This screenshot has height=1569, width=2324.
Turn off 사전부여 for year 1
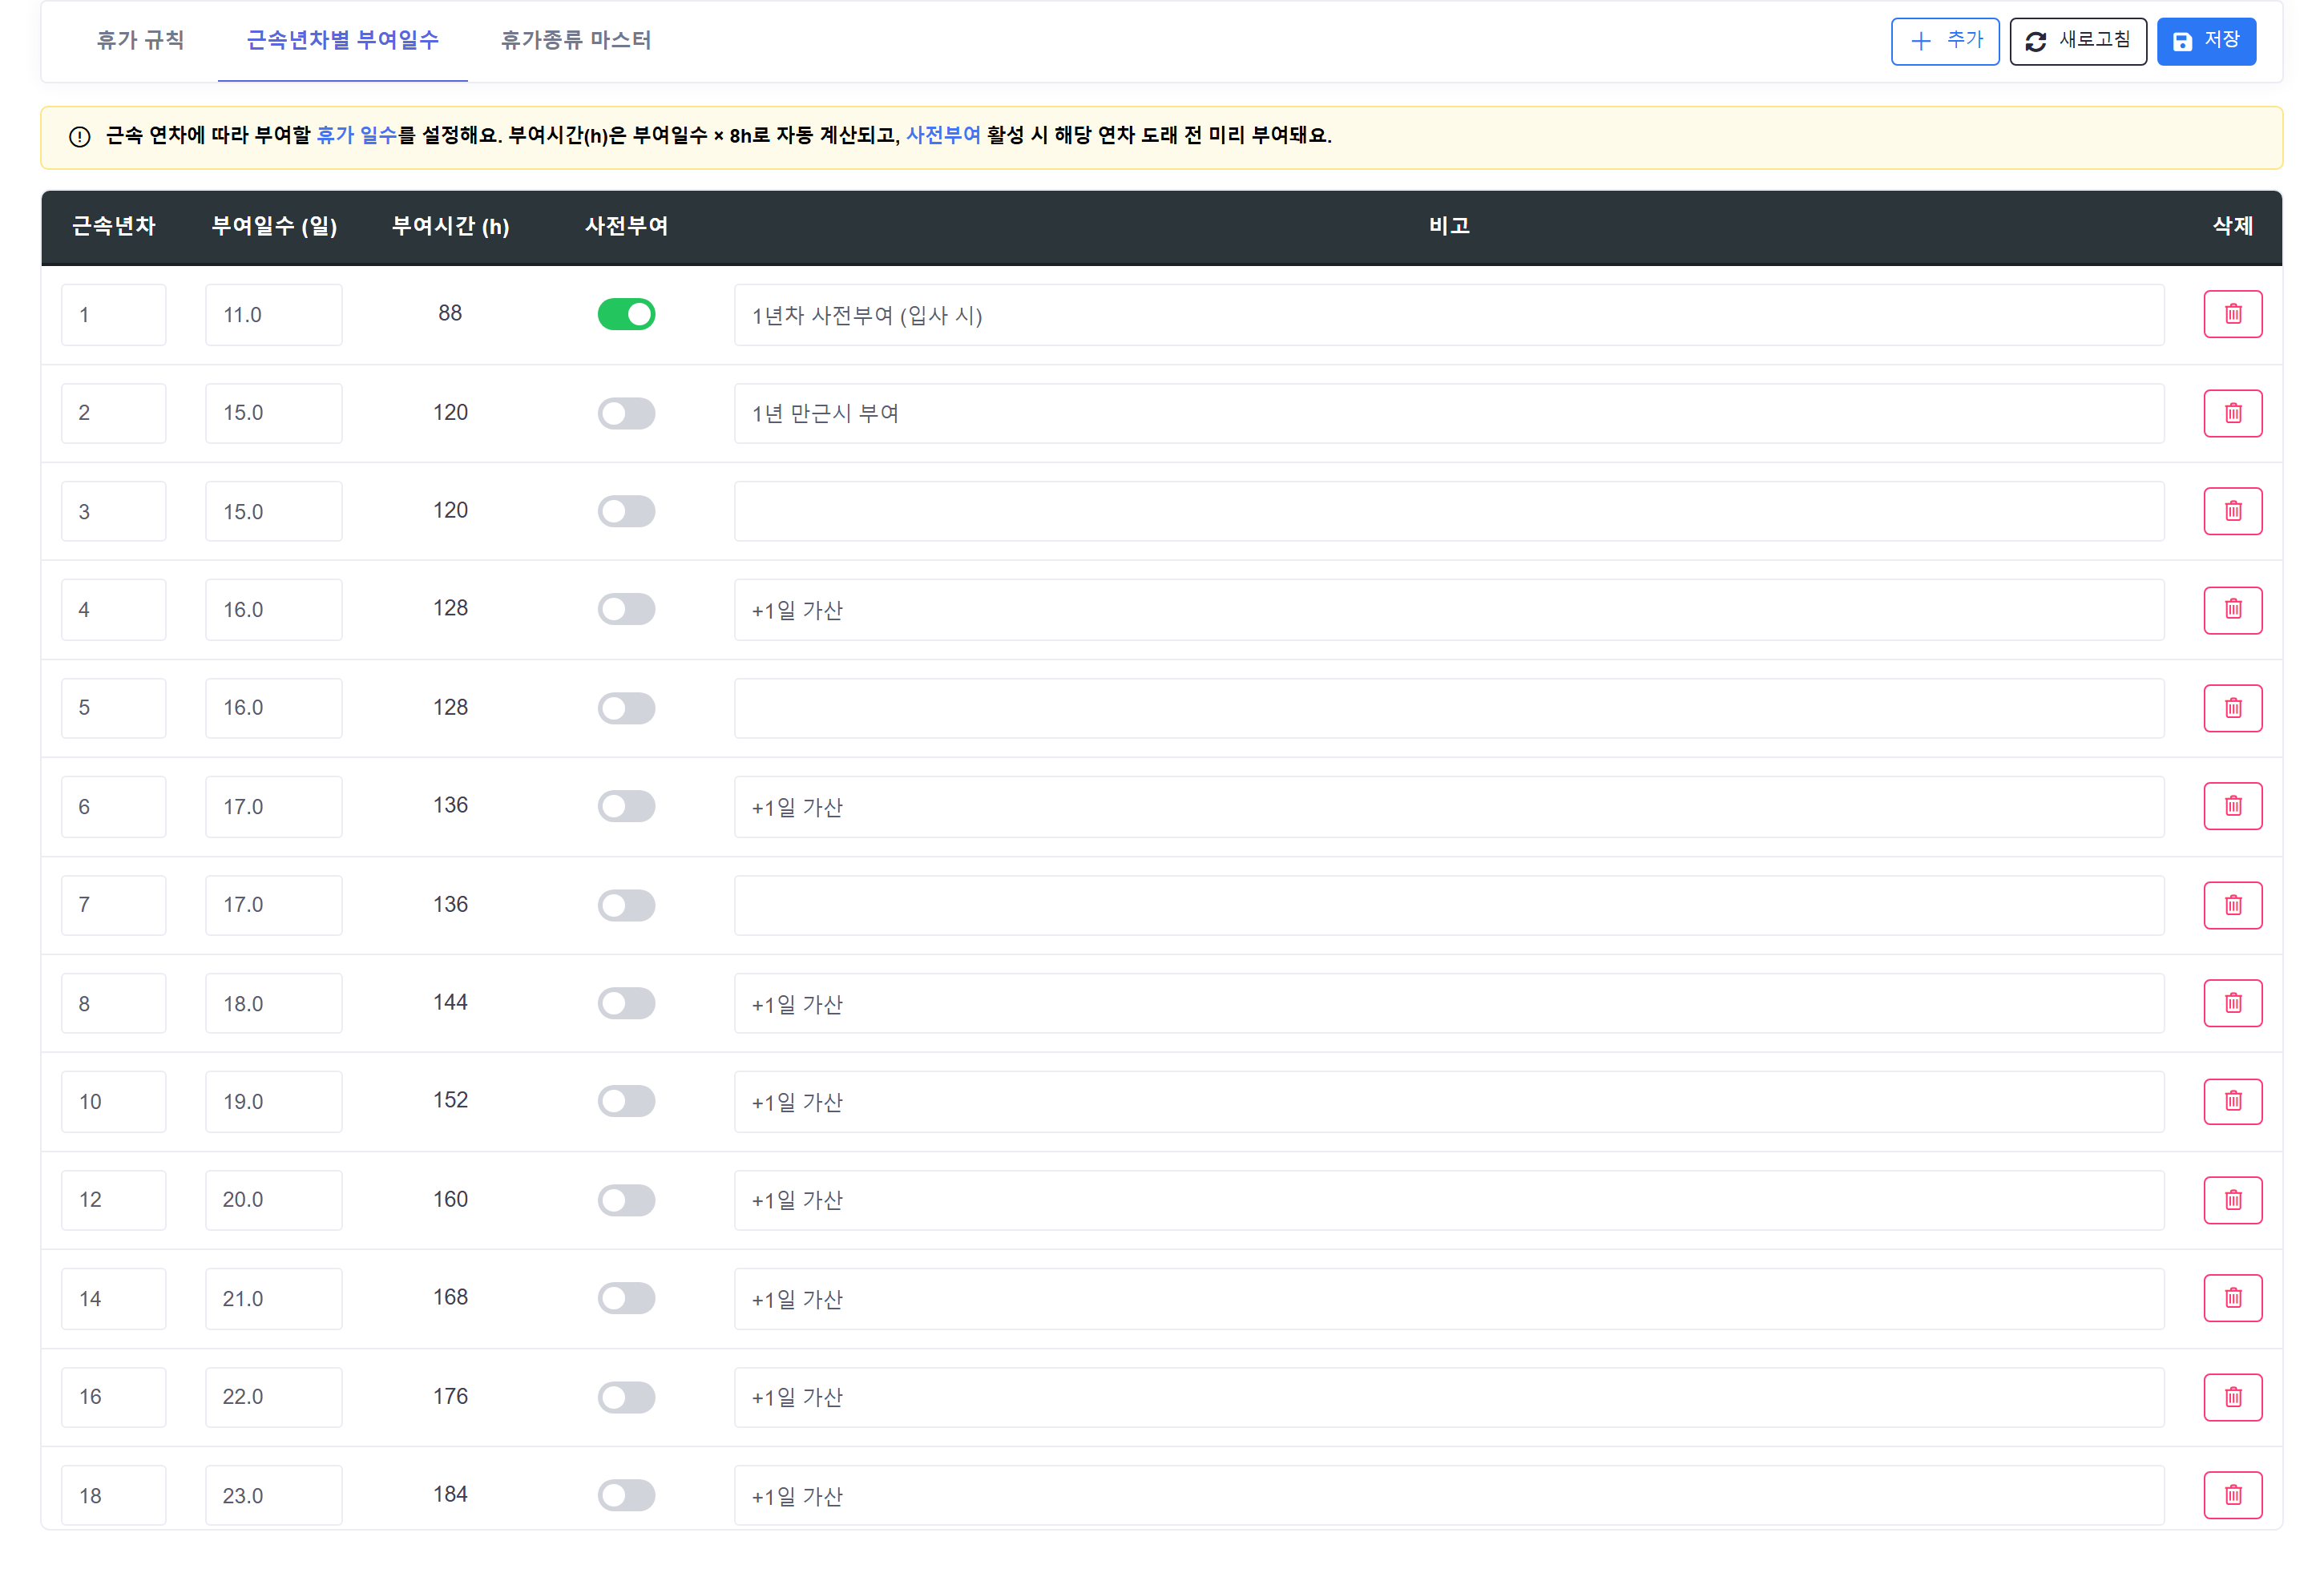[626, 314]
